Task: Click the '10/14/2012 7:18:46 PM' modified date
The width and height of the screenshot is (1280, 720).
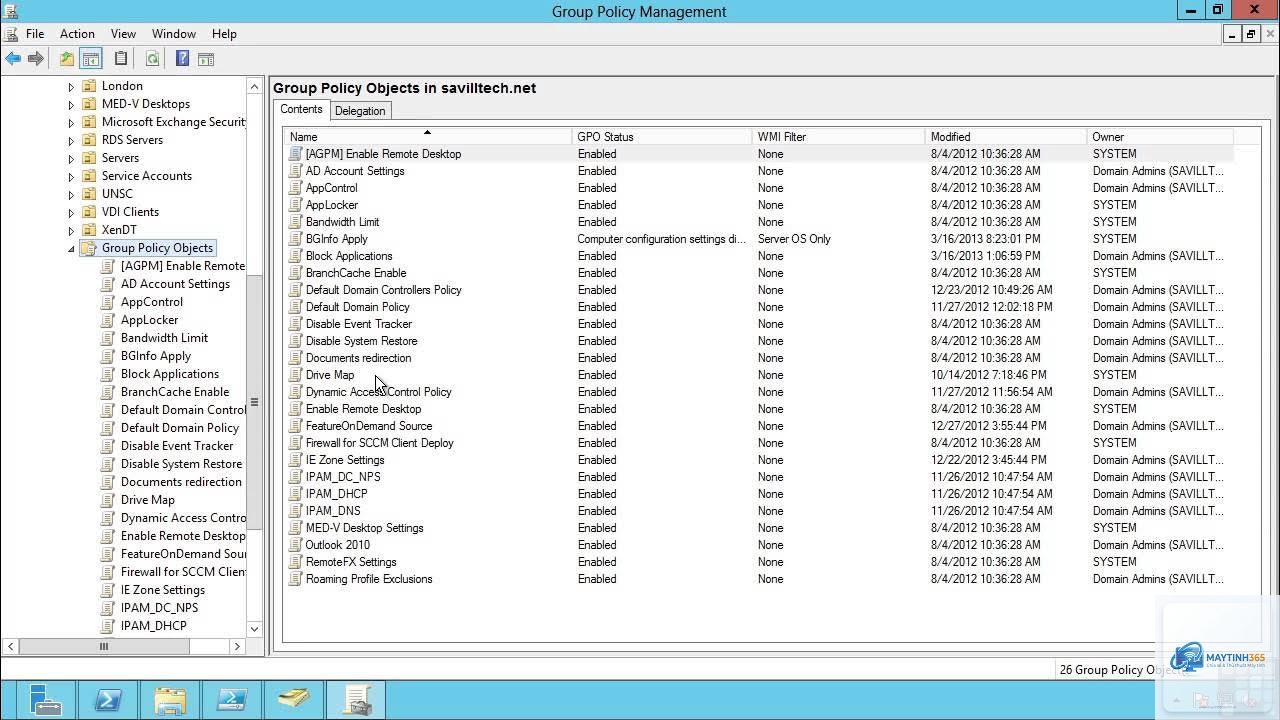Action: 989,375
